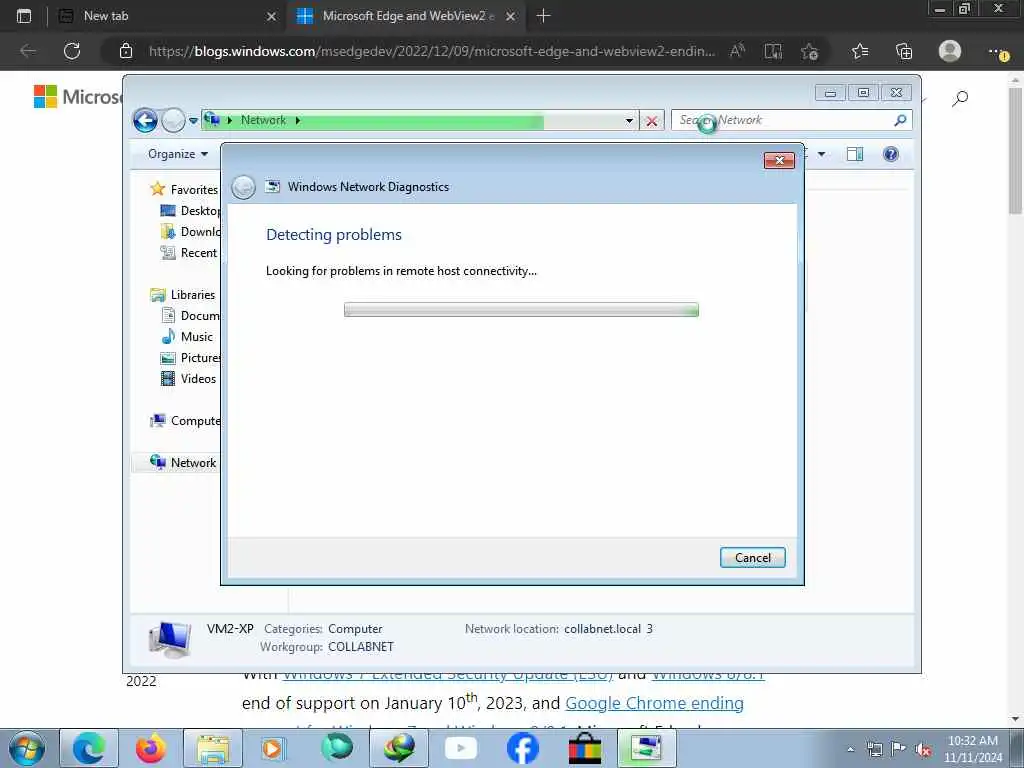Screen dimensions: 1024x768
Task: Cancel the network diagnostics
Action: point(752,558)
